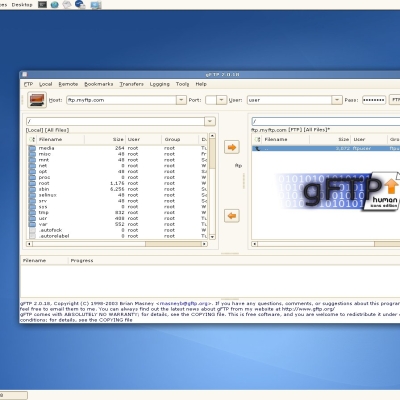Image resolution: width=400 pixels, height=400 pixels.
Task: Click sort order icon in local list header
Action: click(x=32, y=139)
